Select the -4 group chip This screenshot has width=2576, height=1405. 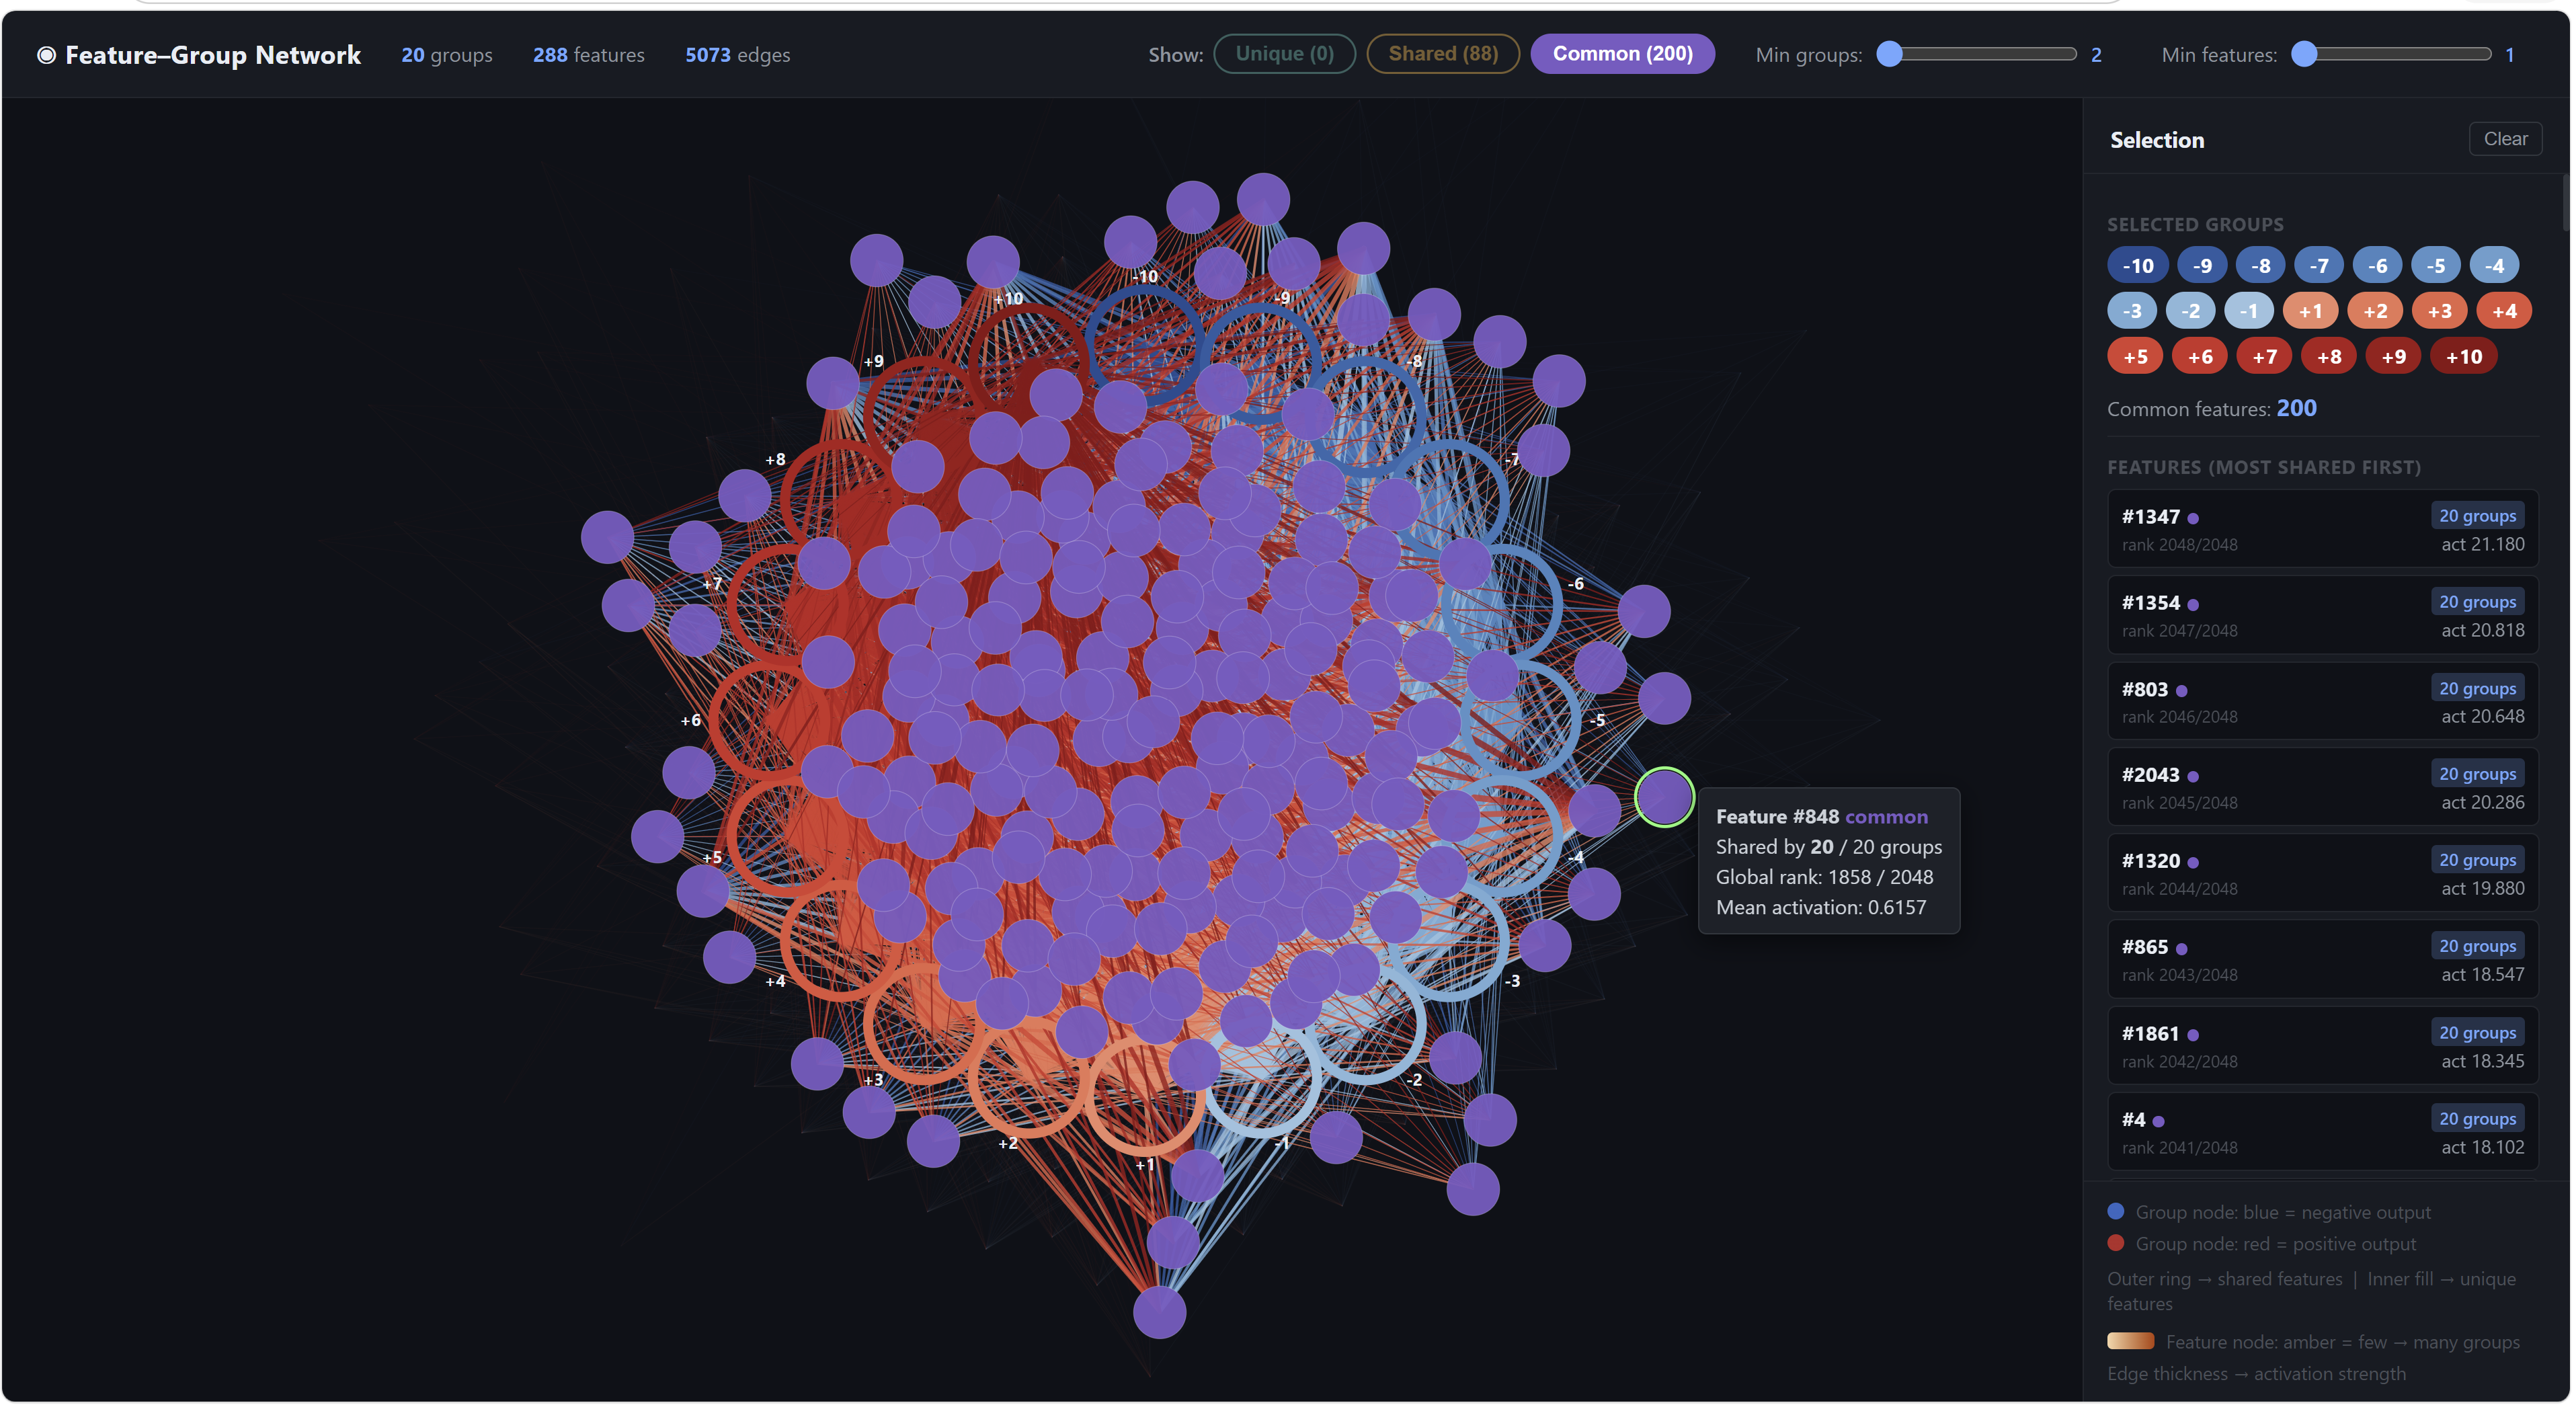2494,266
